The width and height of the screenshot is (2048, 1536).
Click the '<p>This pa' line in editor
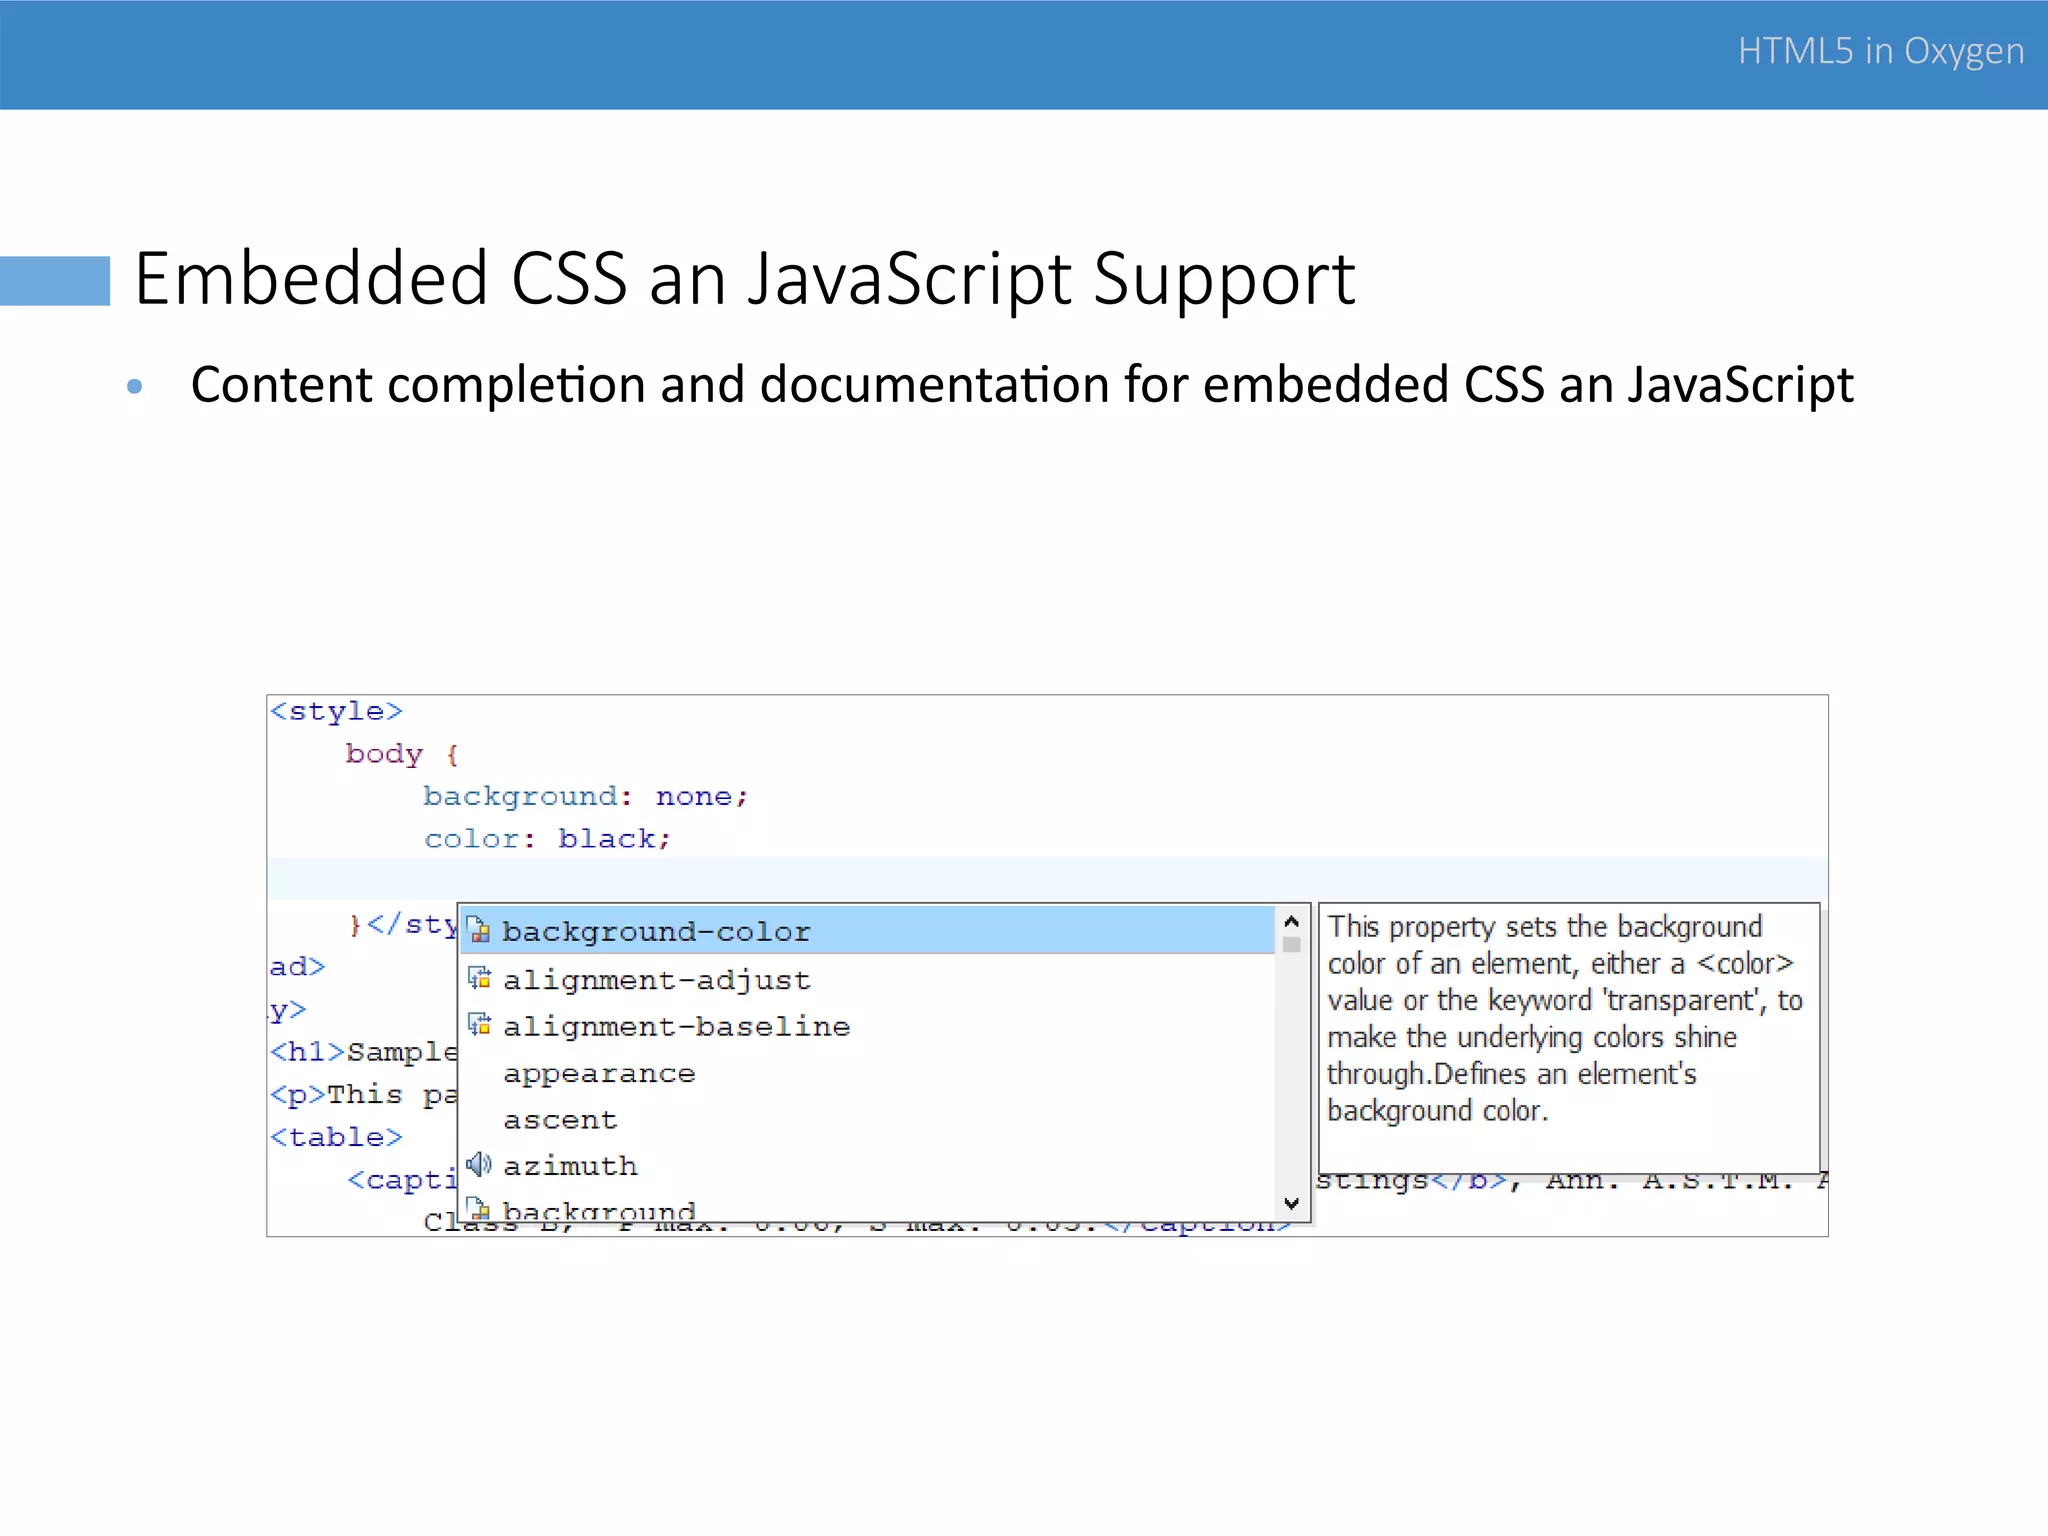tap(364, 1095)
